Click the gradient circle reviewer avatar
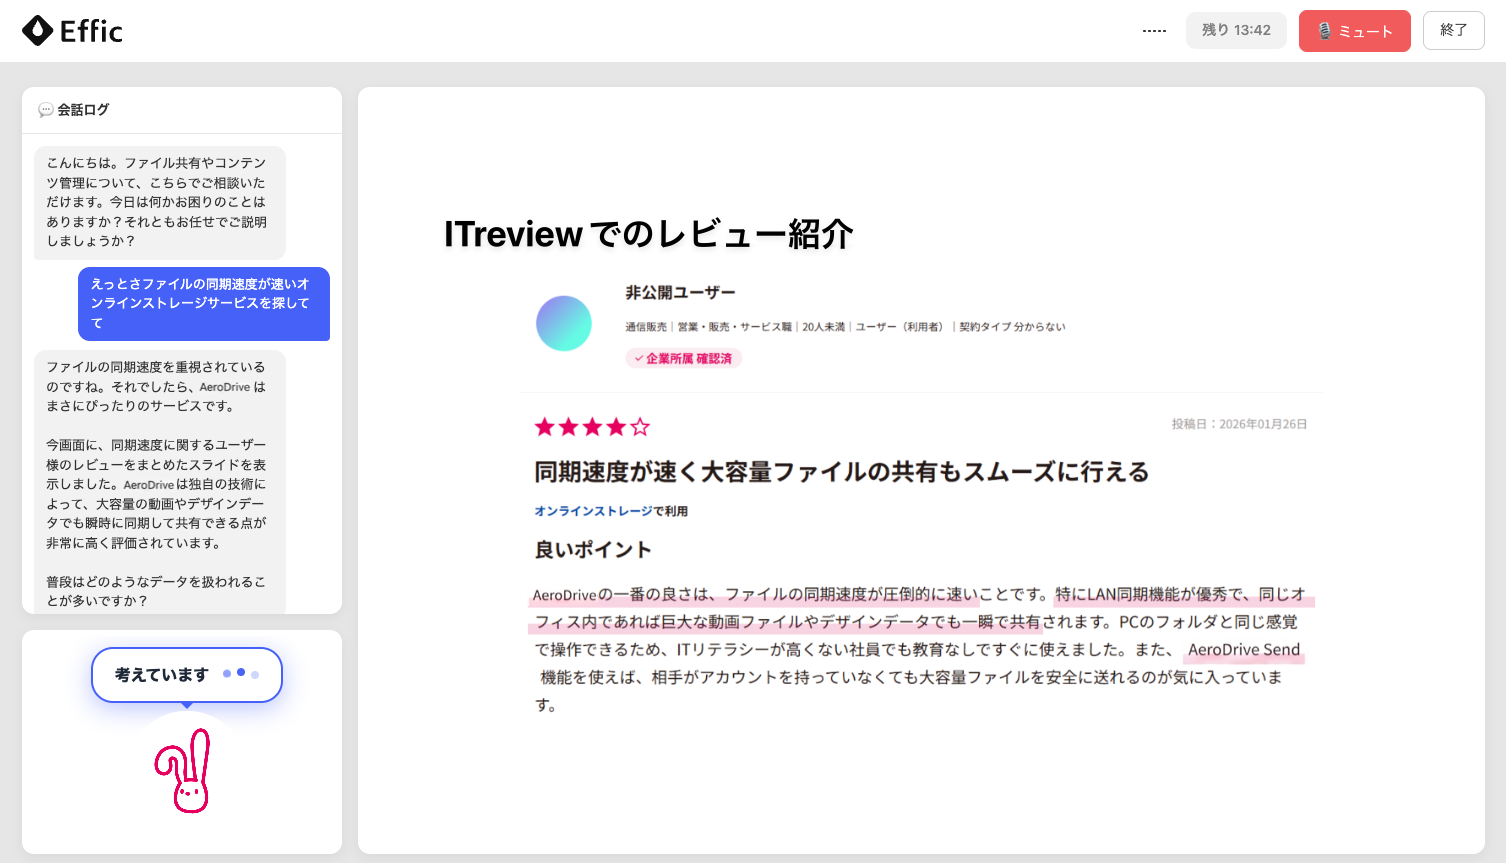The height and width of the screenshot is (863, 1506). 564,323
